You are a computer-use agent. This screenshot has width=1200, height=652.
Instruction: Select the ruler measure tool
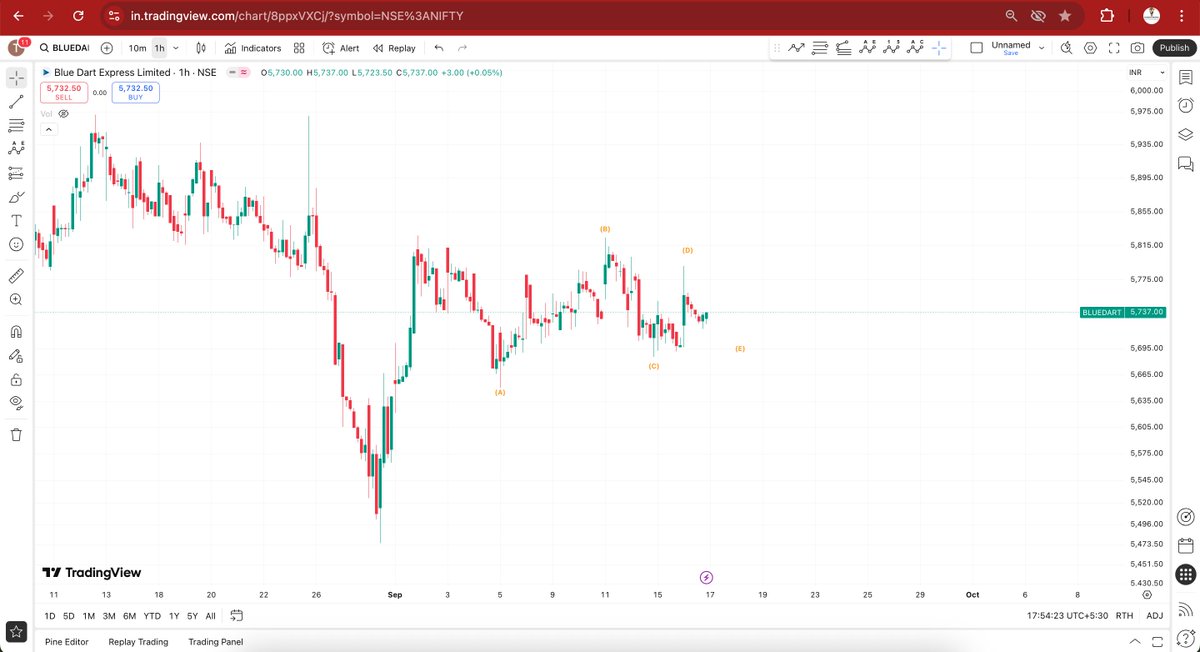click(x=16, y=275)
